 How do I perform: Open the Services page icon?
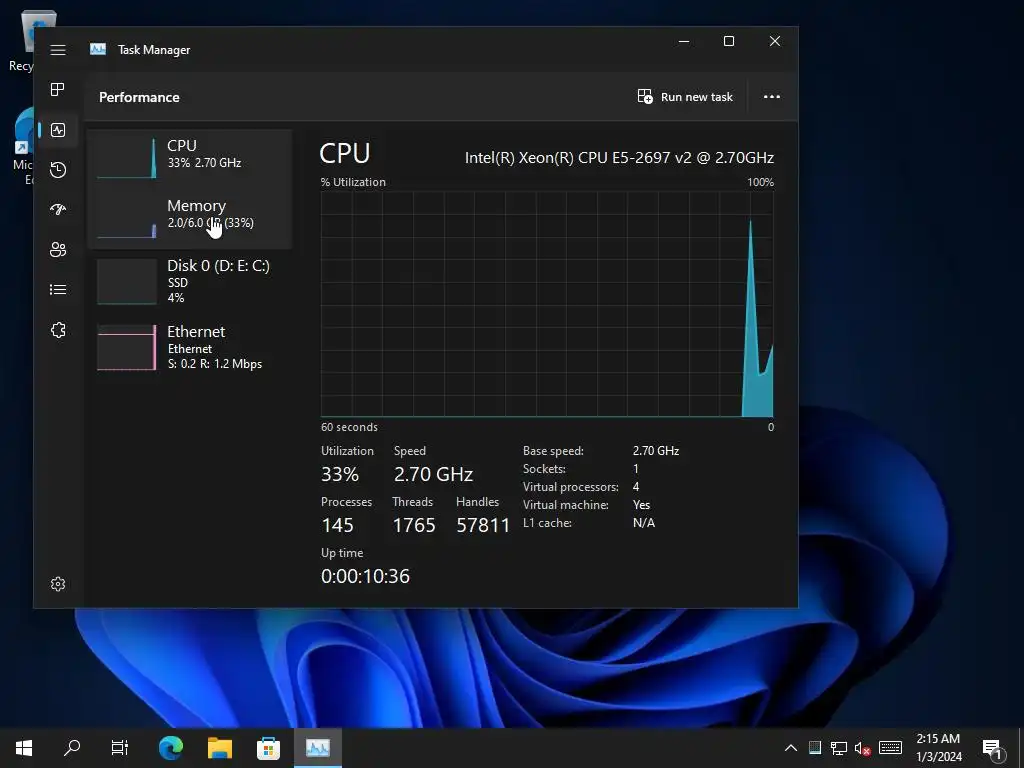[x=58, y=330]
